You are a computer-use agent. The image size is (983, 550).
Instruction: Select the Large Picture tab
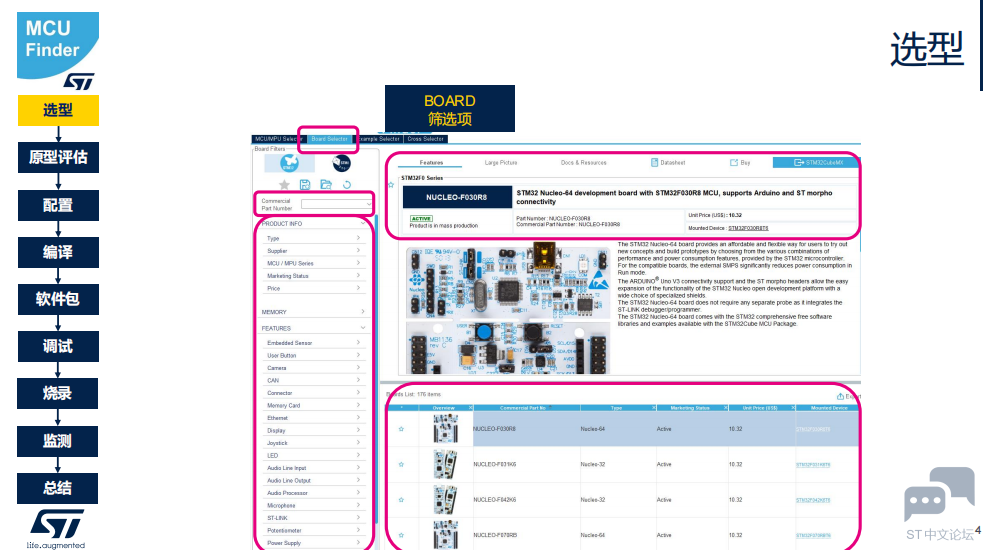coord(501,162)
